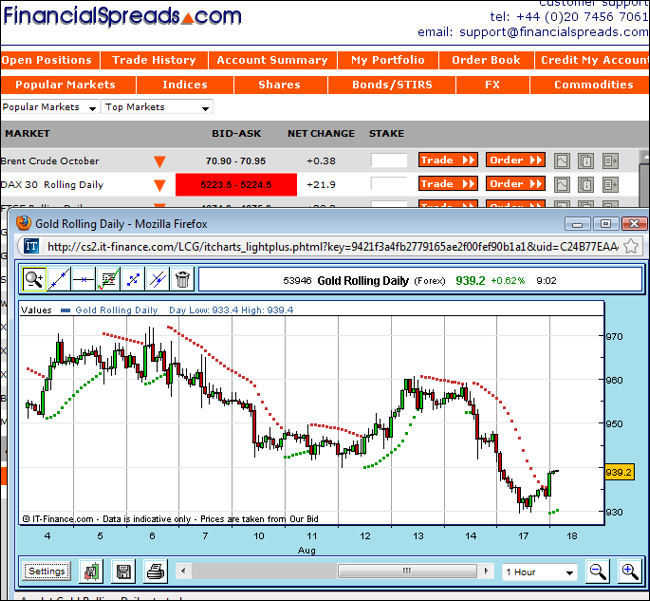Click the stake input for Brent Crude October
The image size is (650, 601).
tap(389, 161)
